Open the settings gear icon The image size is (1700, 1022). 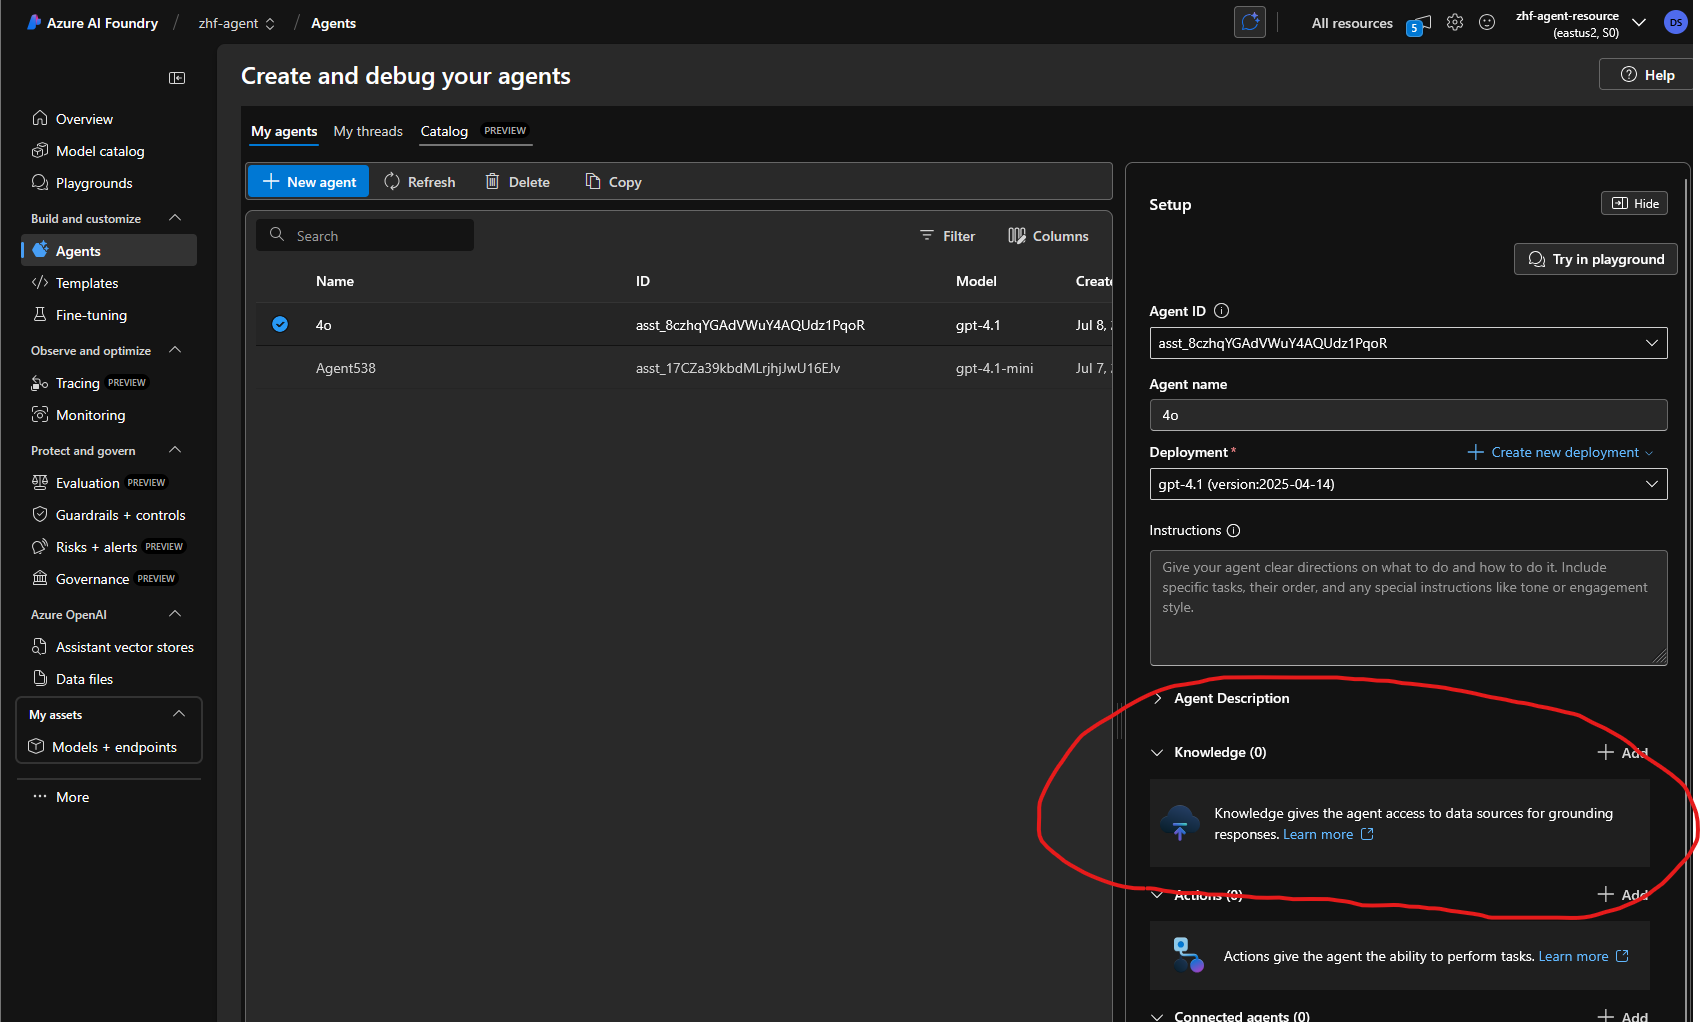tap(1454, 22)
